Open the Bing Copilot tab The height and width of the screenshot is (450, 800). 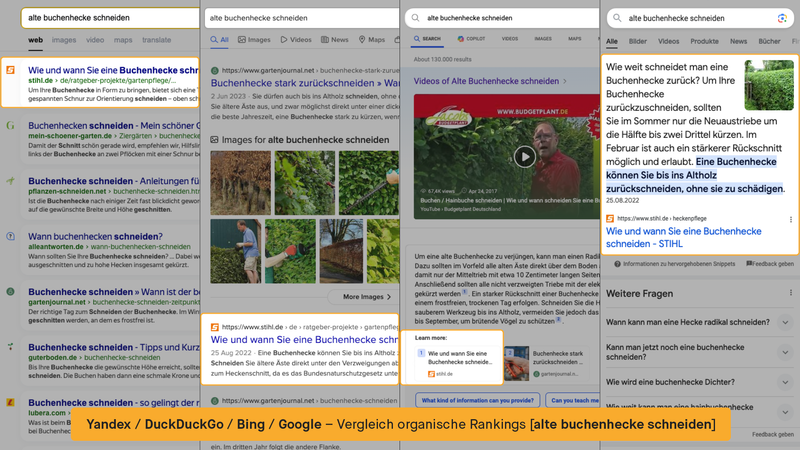[x=471, y=39]
